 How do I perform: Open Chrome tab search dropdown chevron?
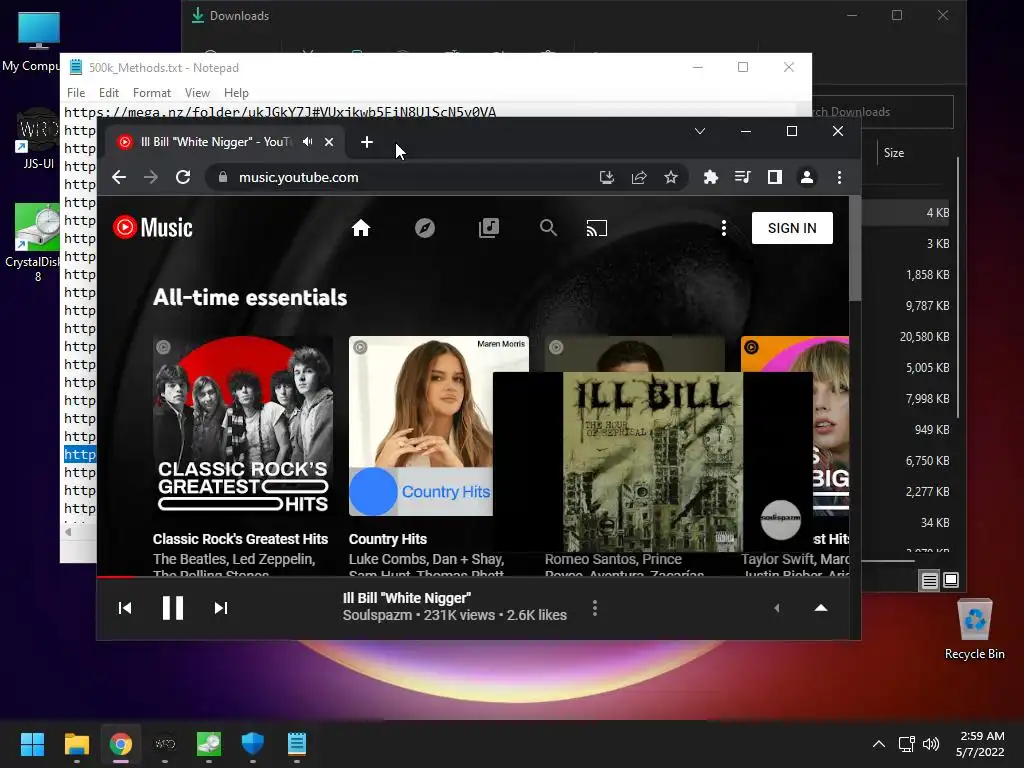(x=699, y=131)
